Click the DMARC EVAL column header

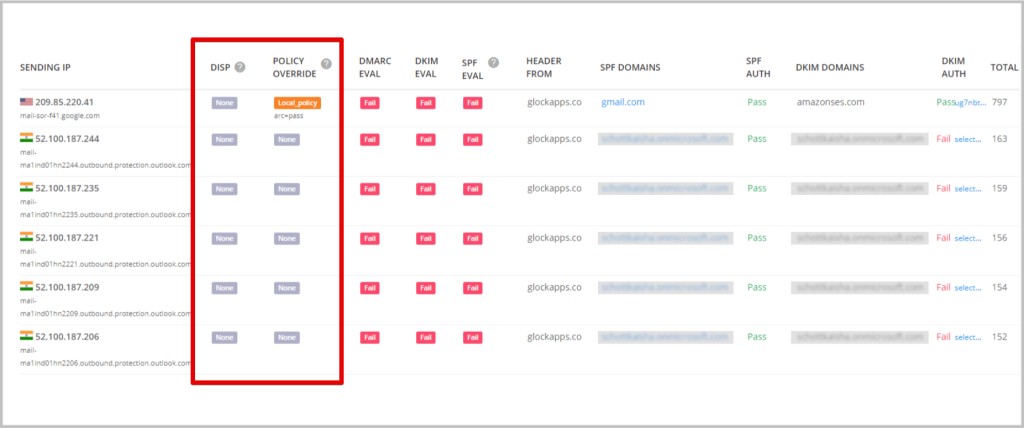375,67
